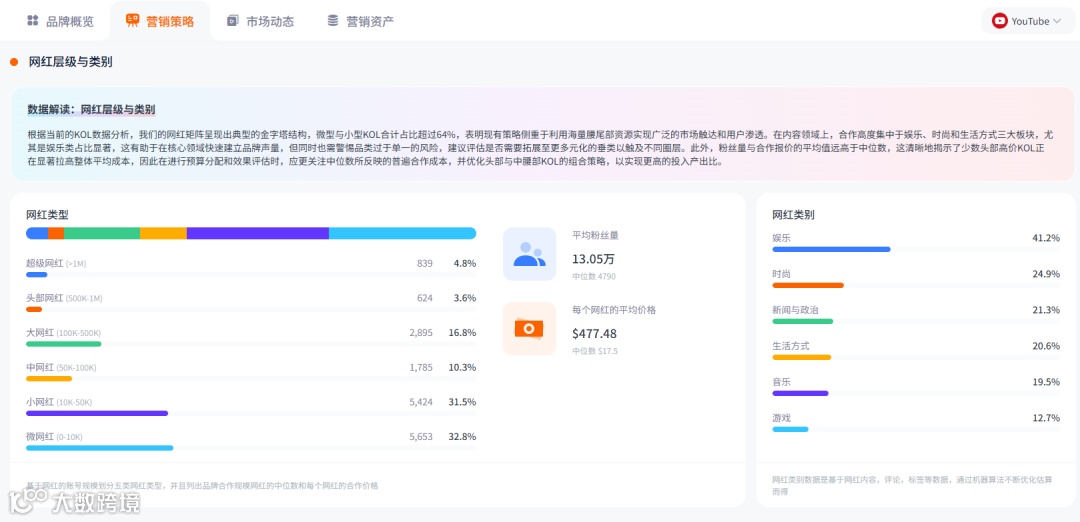Viewport: 1080px width, 522px height.
Task: Select the 中网红 (50K-100K) row label
Action: (61, 368)
